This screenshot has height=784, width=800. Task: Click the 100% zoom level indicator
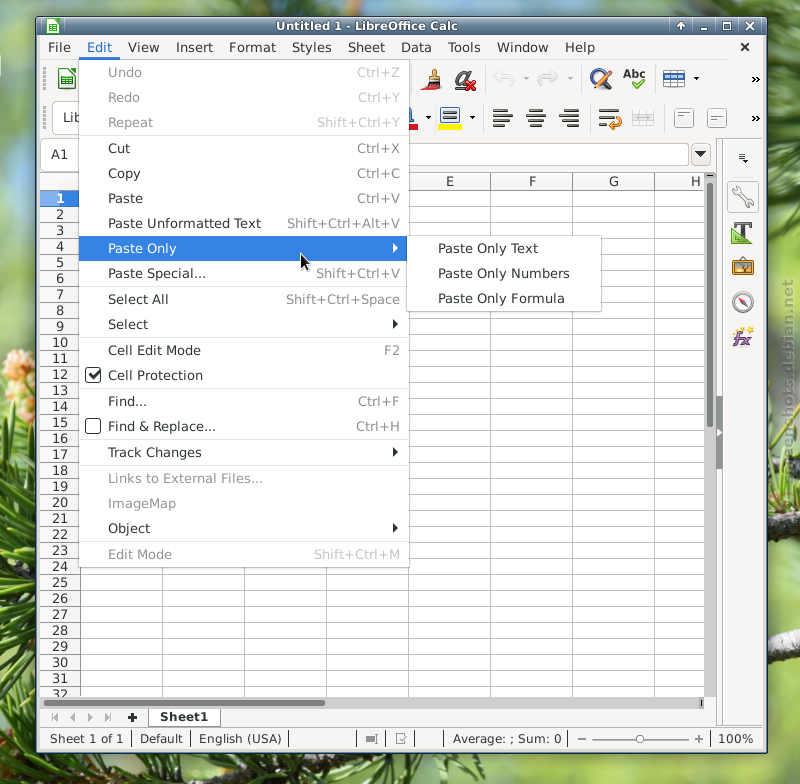coord(735,739)
